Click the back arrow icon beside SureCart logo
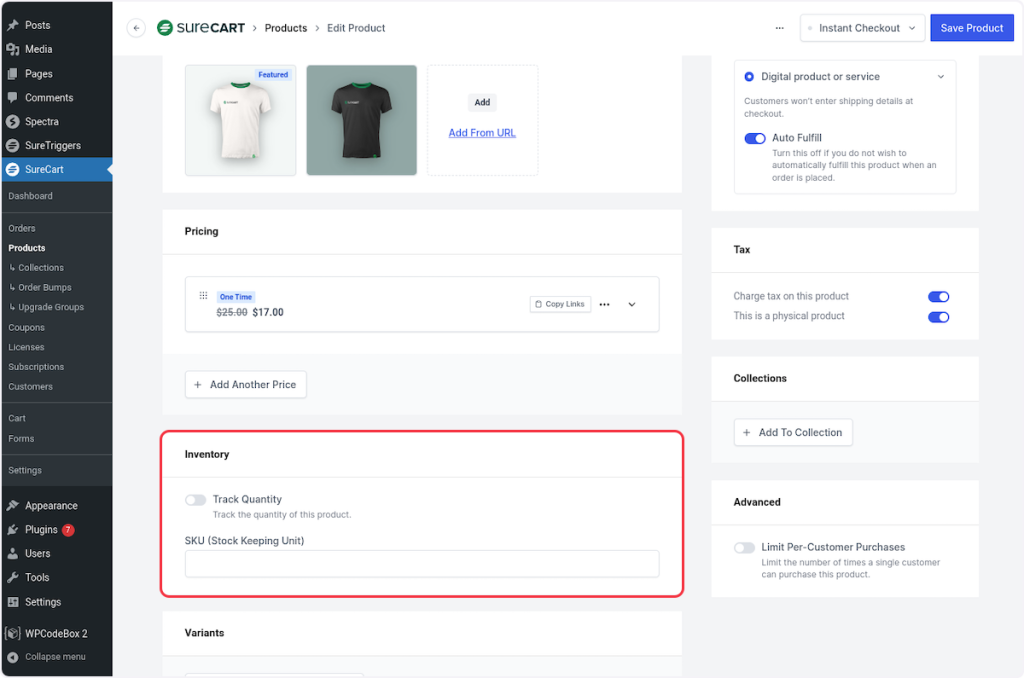 pos(136,28)
